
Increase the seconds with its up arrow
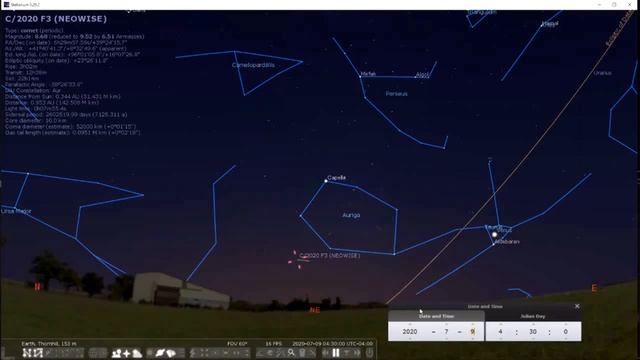coord(566,324)
